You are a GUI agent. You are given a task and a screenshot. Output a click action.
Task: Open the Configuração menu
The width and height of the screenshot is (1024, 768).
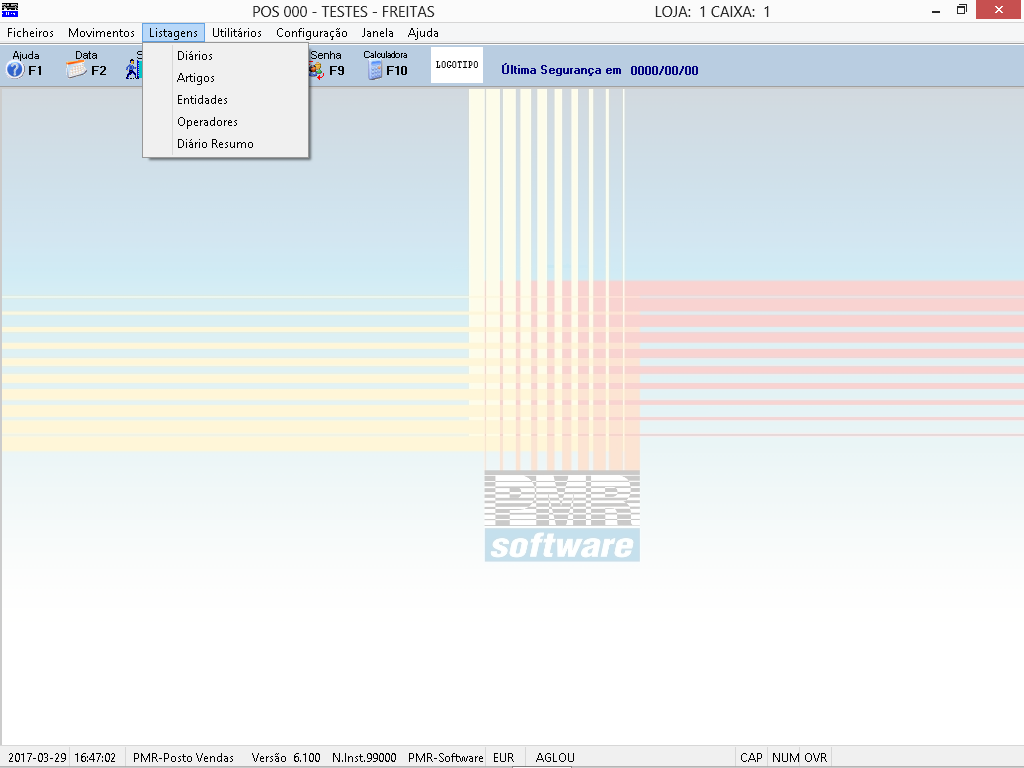312,33
